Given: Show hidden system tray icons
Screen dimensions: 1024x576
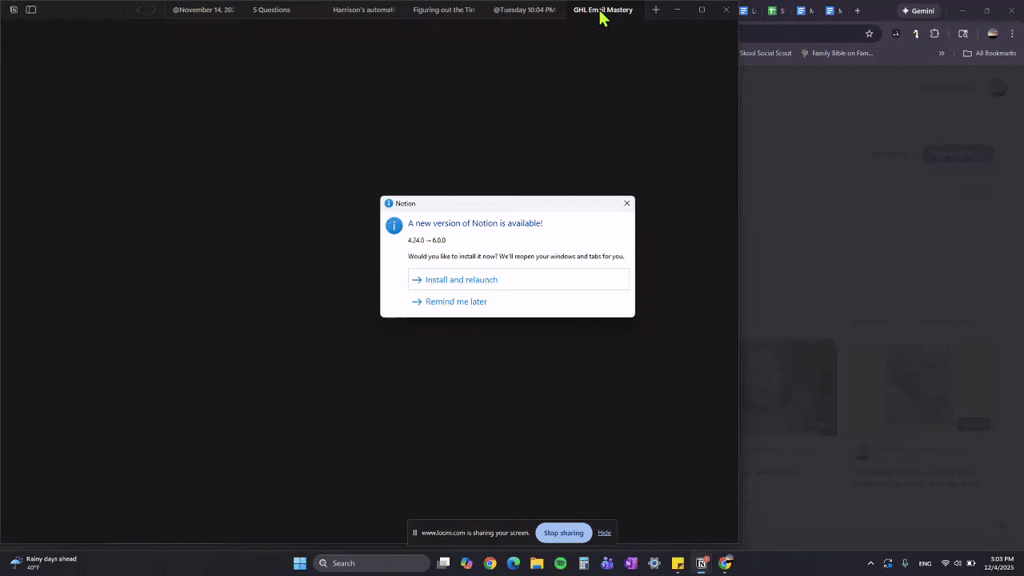Looking at the screenshot, I should pos(871,563).
